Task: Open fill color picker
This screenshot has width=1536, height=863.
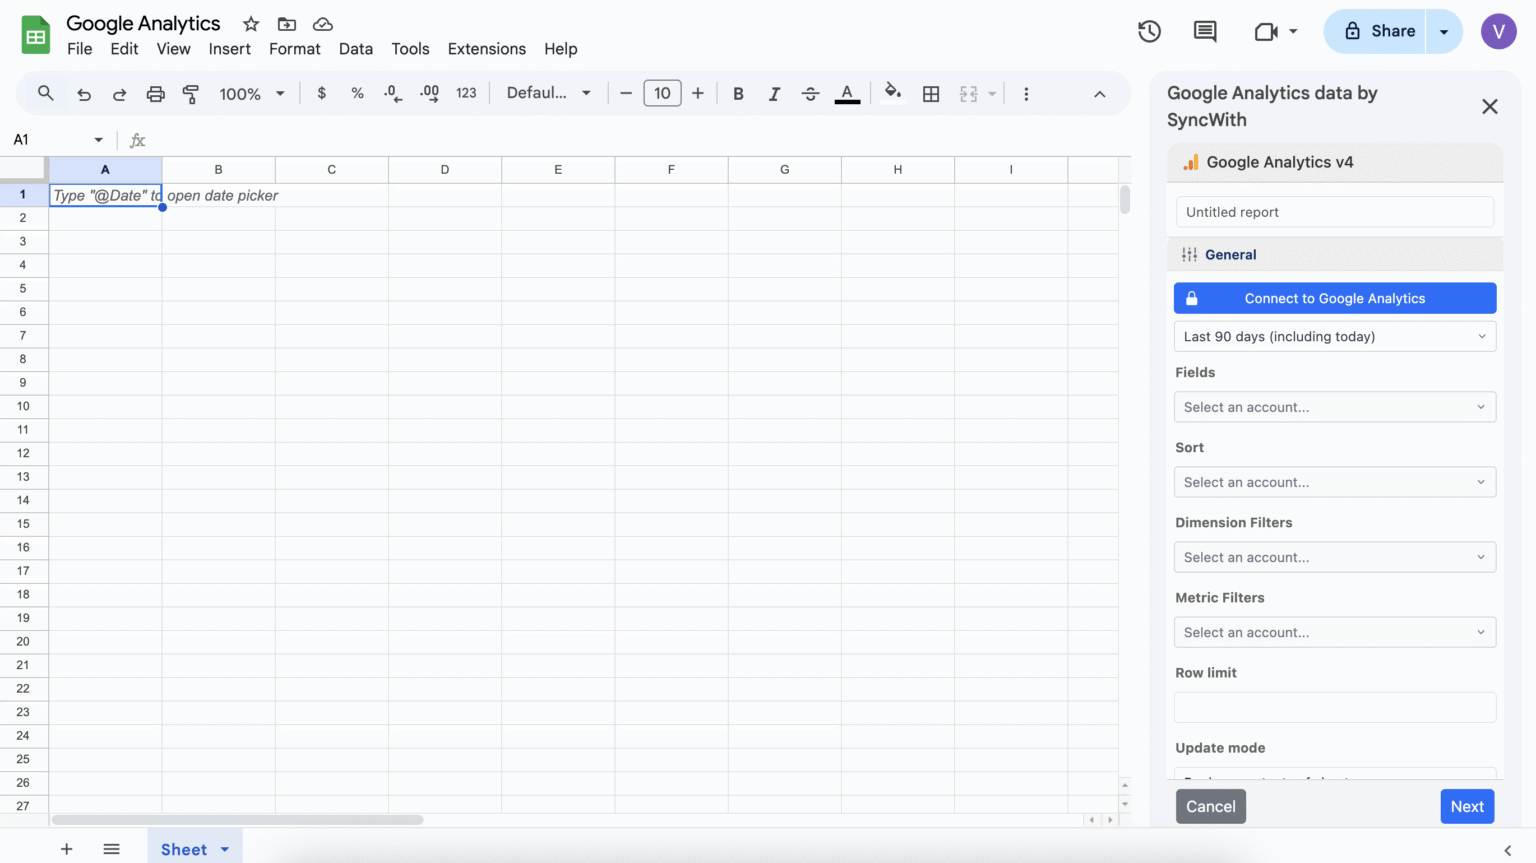Action: click(x=893, y=93)
